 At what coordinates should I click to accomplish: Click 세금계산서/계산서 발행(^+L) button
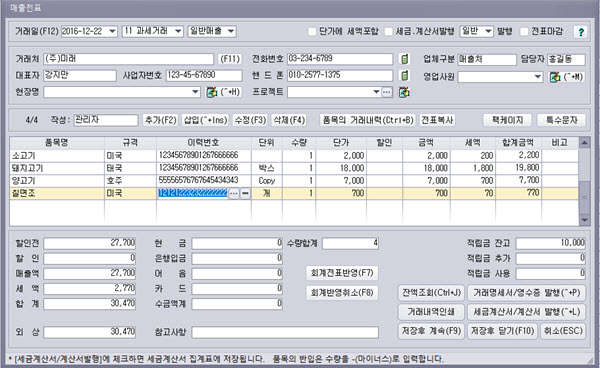pyautogui.click(x=527, y=312)
